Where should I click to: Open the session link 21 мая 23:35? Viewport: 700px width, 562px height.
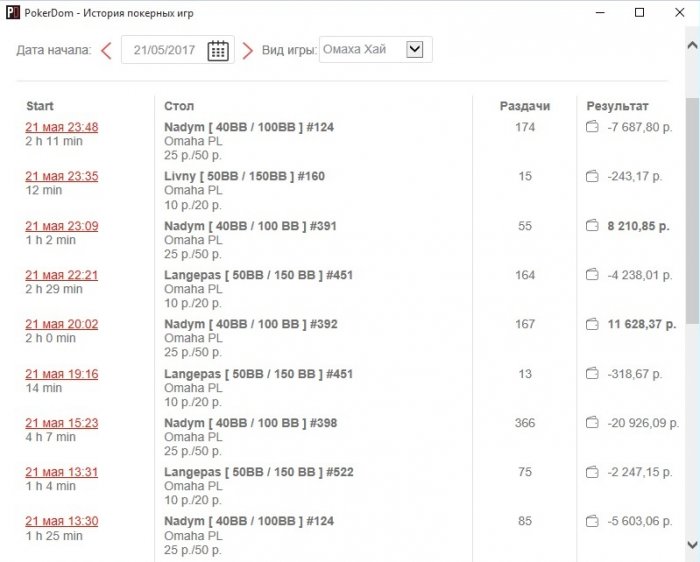62,176
